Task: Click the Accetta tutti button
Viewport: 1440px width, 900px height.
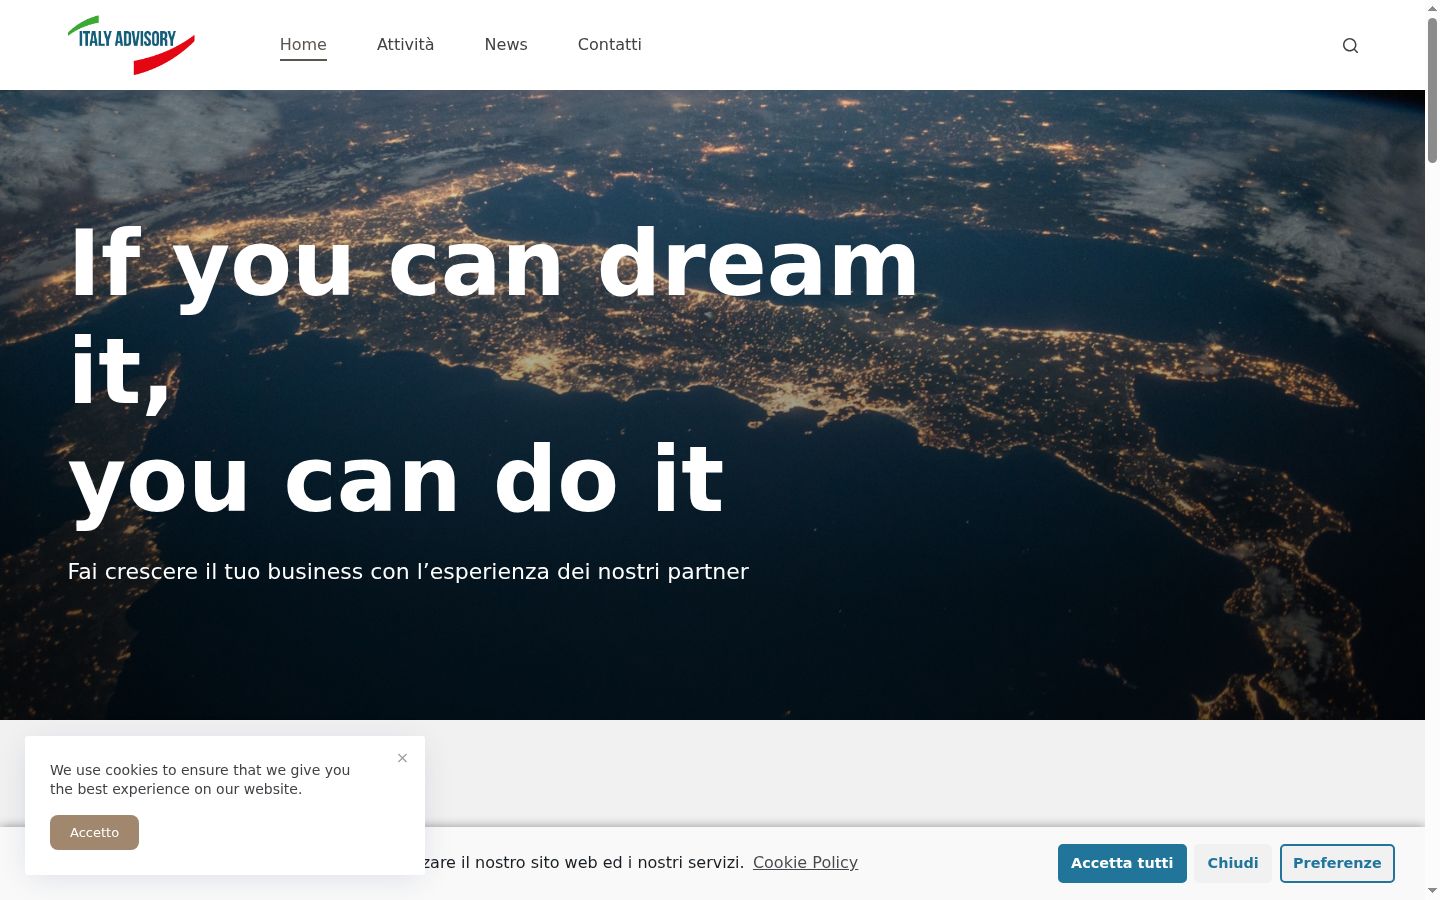Action: 1122,863
